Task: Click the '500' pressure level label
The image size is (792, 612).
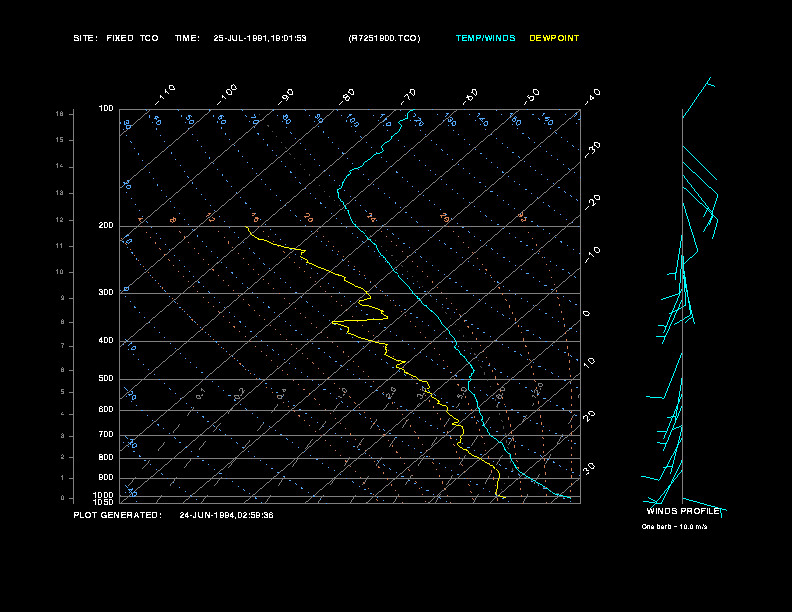Action: coord(106,379)
